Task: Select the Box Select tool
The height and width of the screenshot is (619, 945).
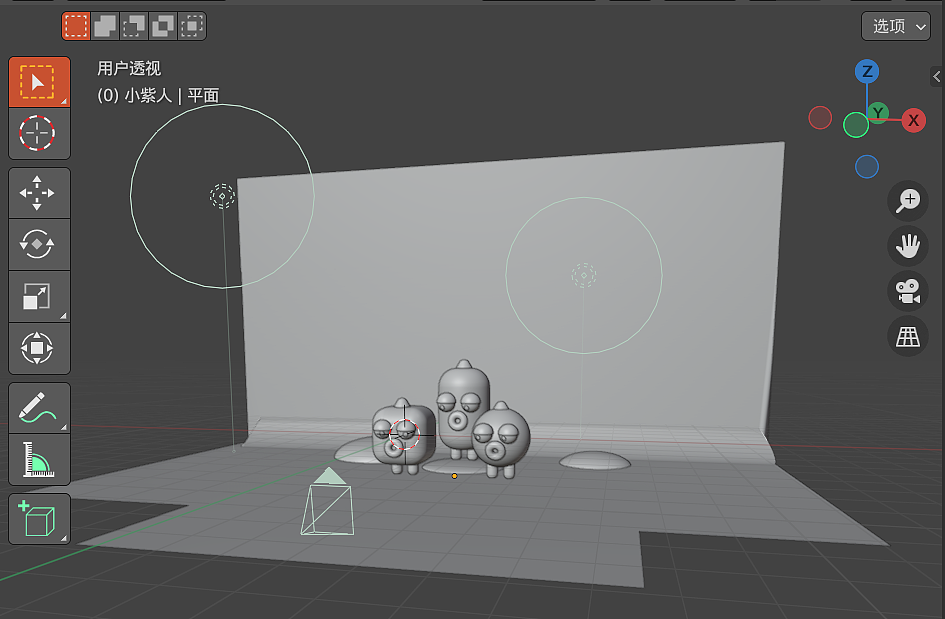Action: pos(39,82)
